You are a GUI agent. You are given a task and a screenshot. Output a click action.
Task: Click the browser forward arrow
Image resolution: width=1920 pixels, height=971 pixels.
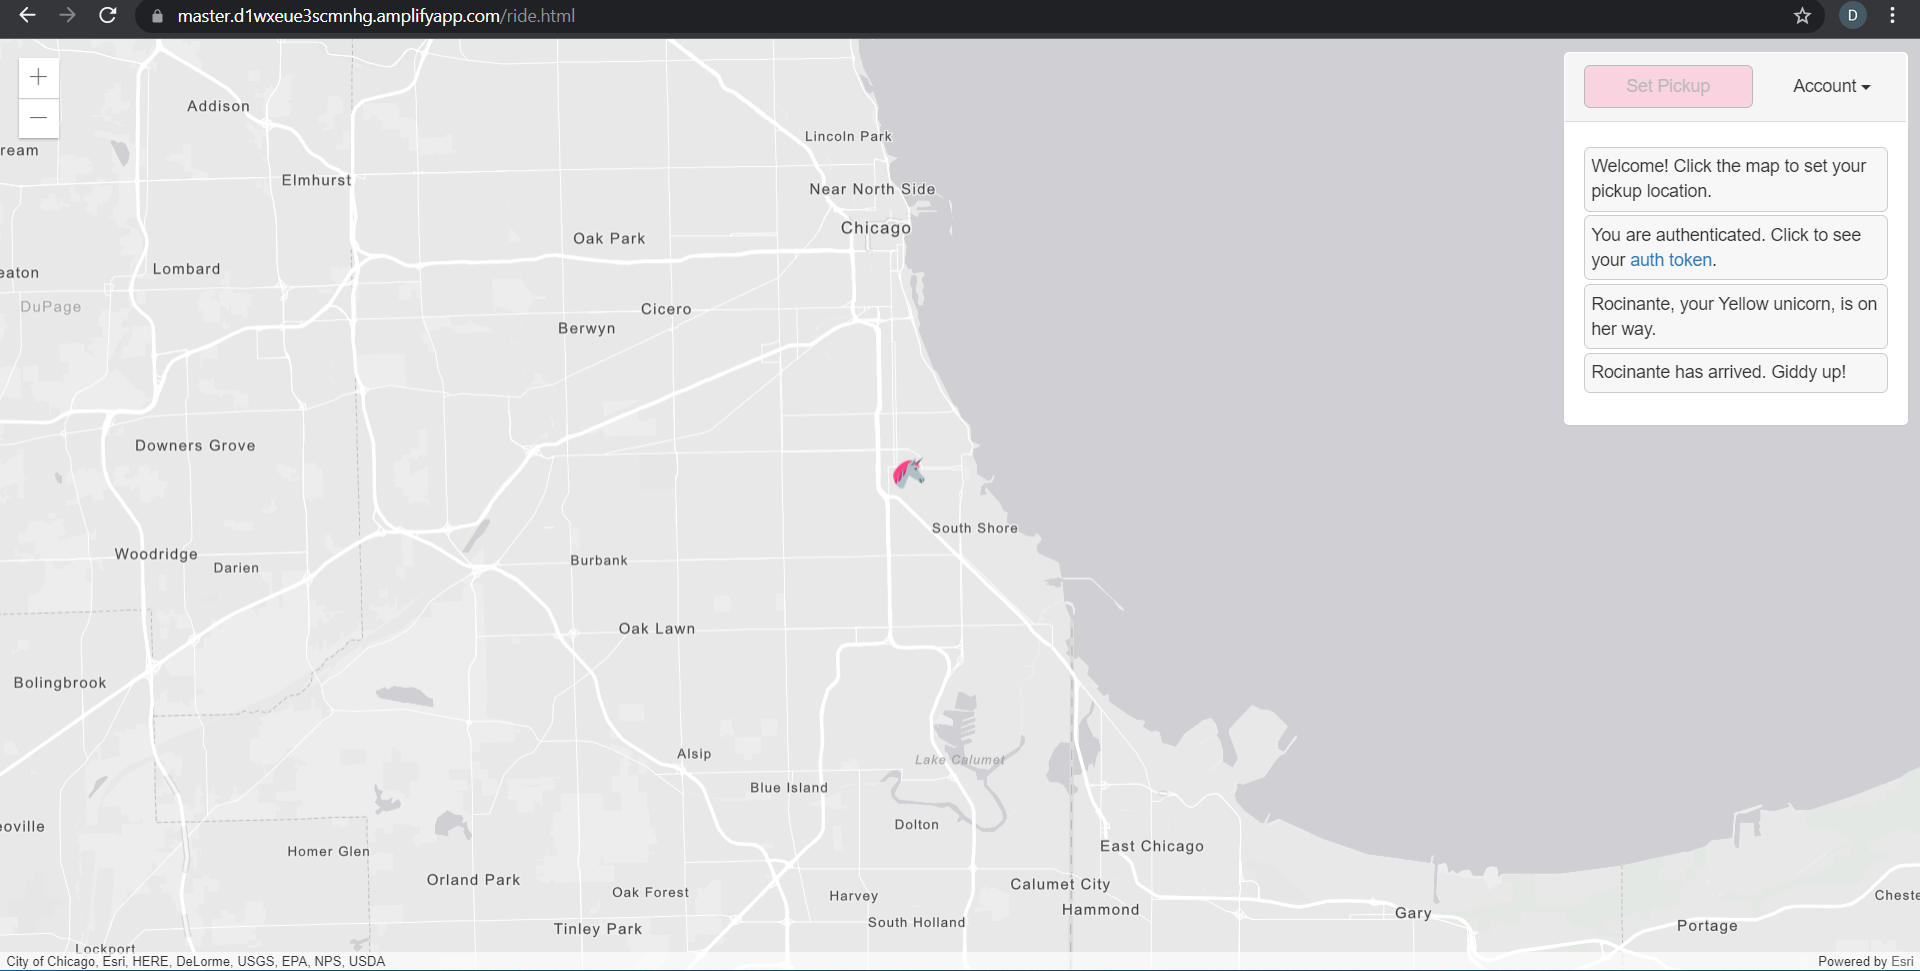(x=67, y=16)
